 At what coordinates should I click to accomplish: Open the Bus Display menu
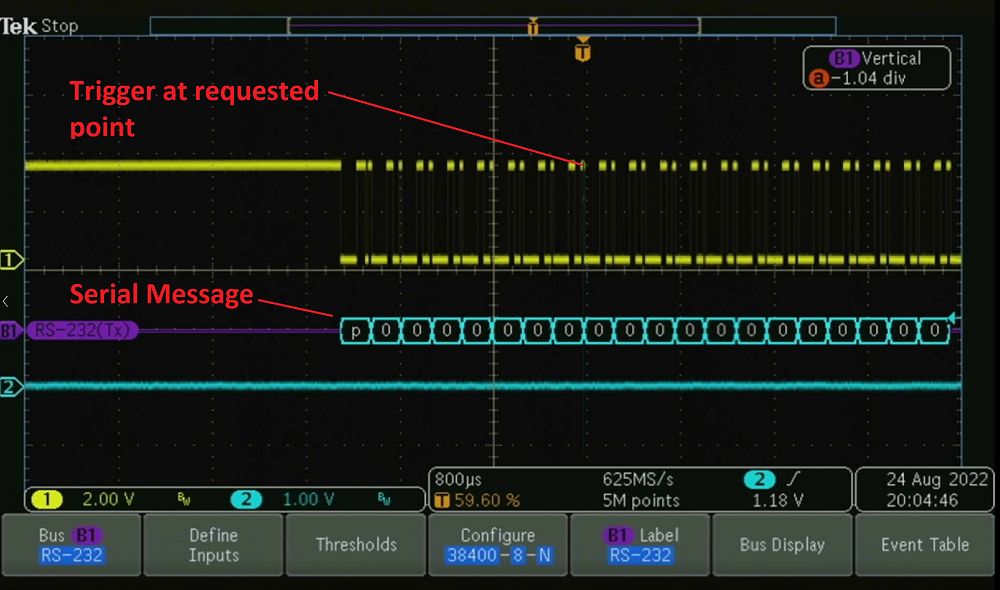pyautogui.click(x=782, y=545)
